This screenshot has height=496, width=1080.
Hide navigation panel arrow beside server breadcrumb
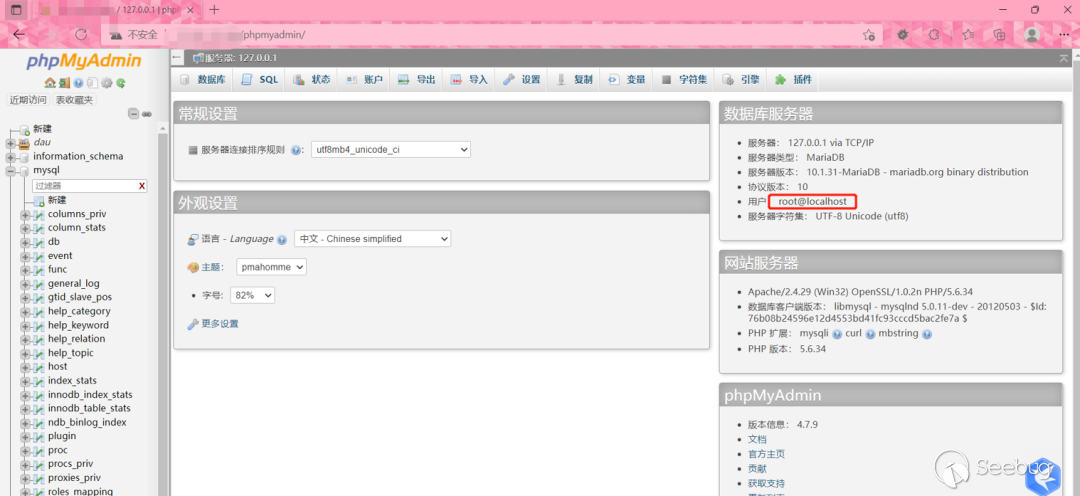click(x=178, y=58)
